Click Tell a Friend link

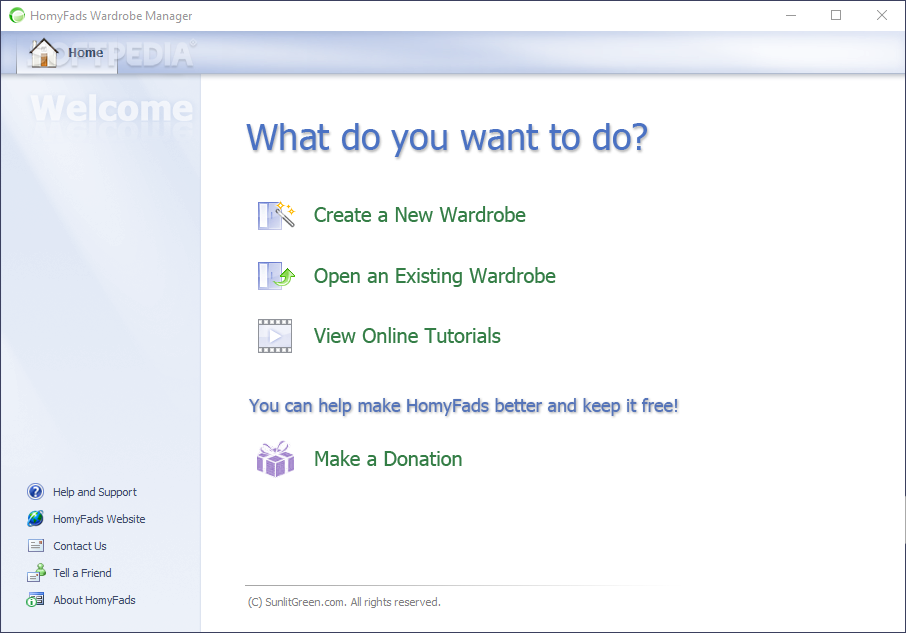[x=82, y=573]
